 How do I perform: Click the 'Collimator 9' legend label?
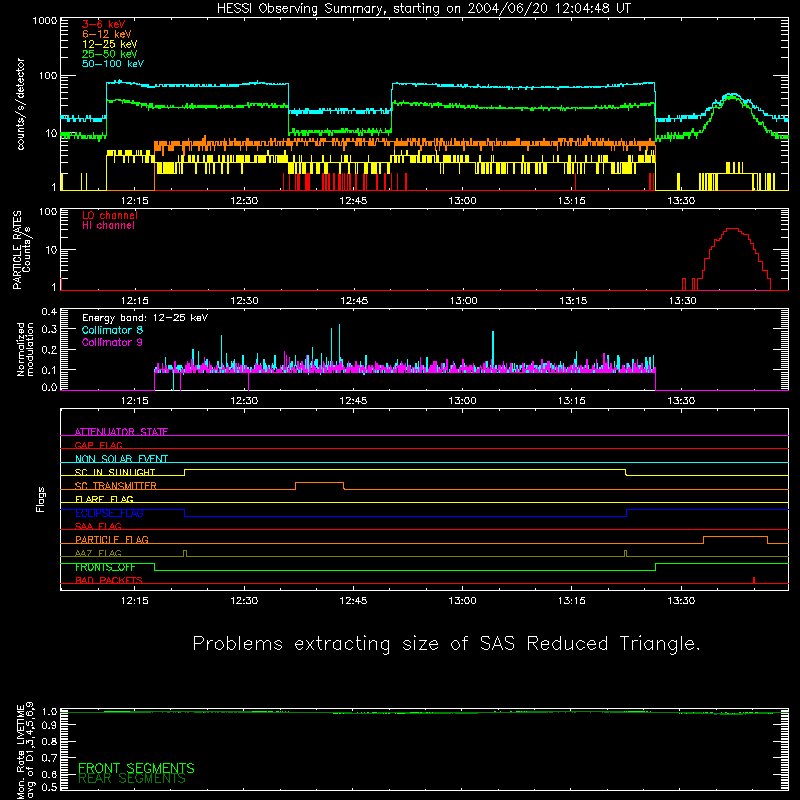pyautogui.click(x=112, y=342)
